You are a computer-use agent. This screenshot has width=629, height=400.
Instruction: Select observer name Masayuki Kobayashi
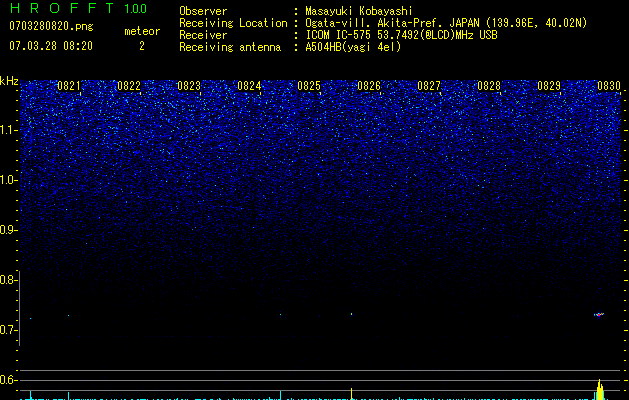click(x=359, y=11)
